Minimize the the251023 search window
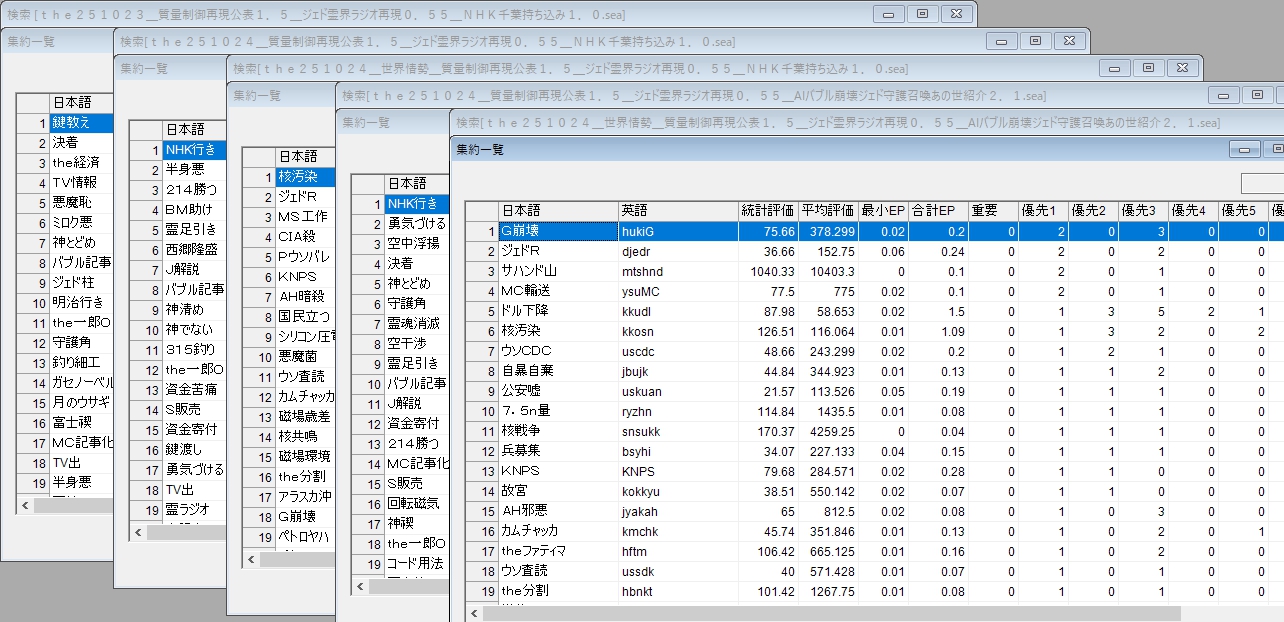1284x622 pixels. pyautogui.click(x=888, y=14)
